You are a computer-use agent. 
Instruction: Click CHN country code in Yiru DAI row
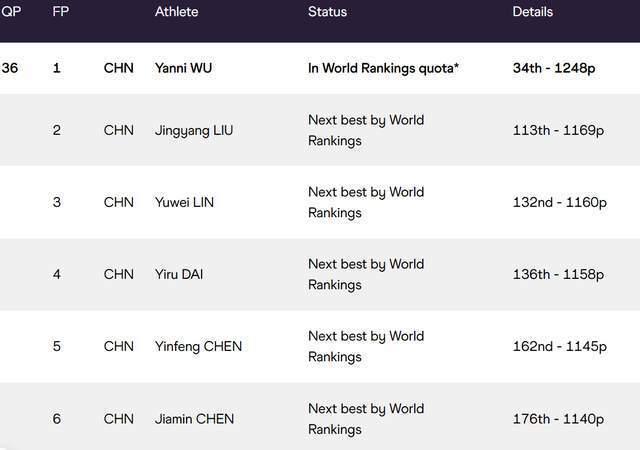119,274
